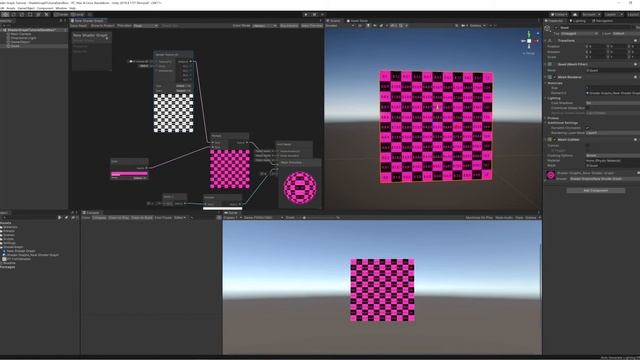640x360 pixels.
Task: Open the Layers dropdown
Action: tap(613, 15)
